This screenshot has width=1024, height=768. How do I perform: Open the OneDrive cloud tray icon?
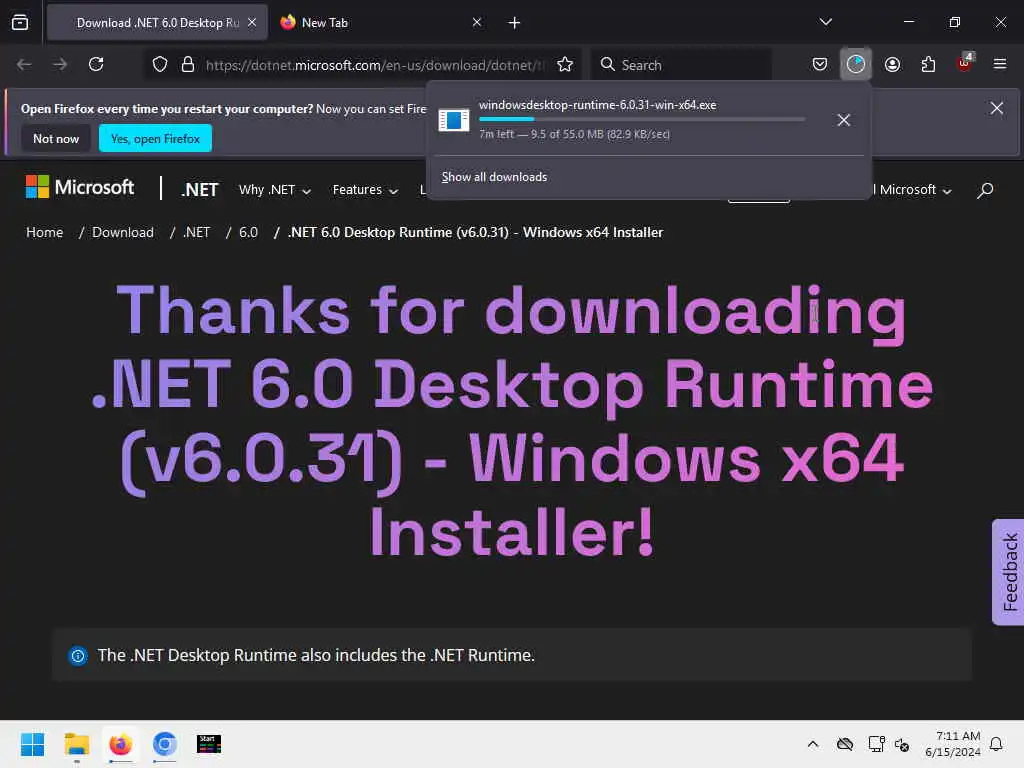coord(845,744)
